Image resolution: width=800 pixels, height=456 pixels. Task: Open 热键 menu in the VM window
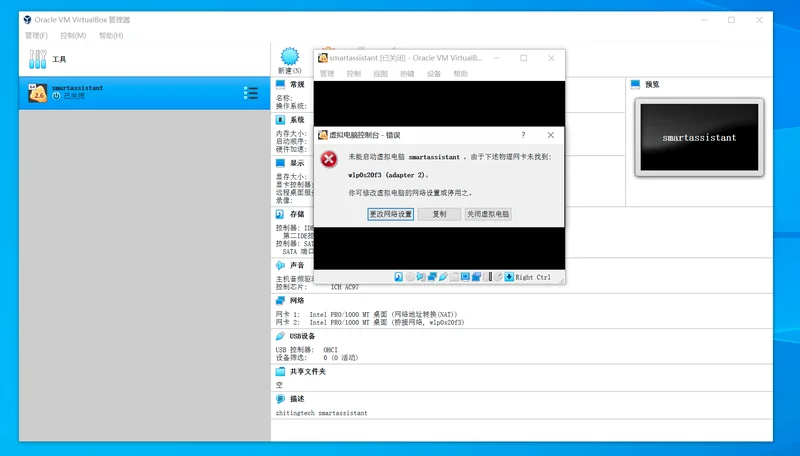tap(407, 73)
